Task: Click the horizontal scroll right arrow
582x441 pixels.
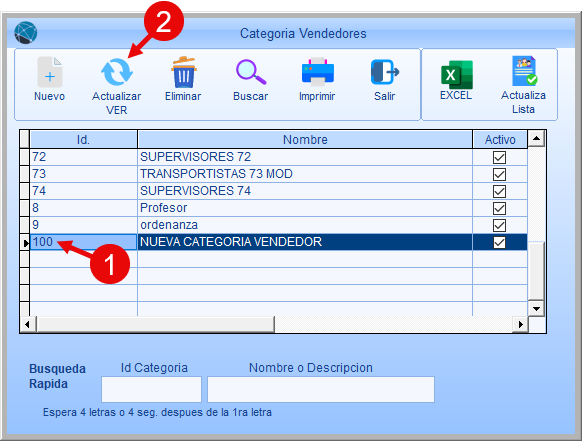Action: [520, 324]
